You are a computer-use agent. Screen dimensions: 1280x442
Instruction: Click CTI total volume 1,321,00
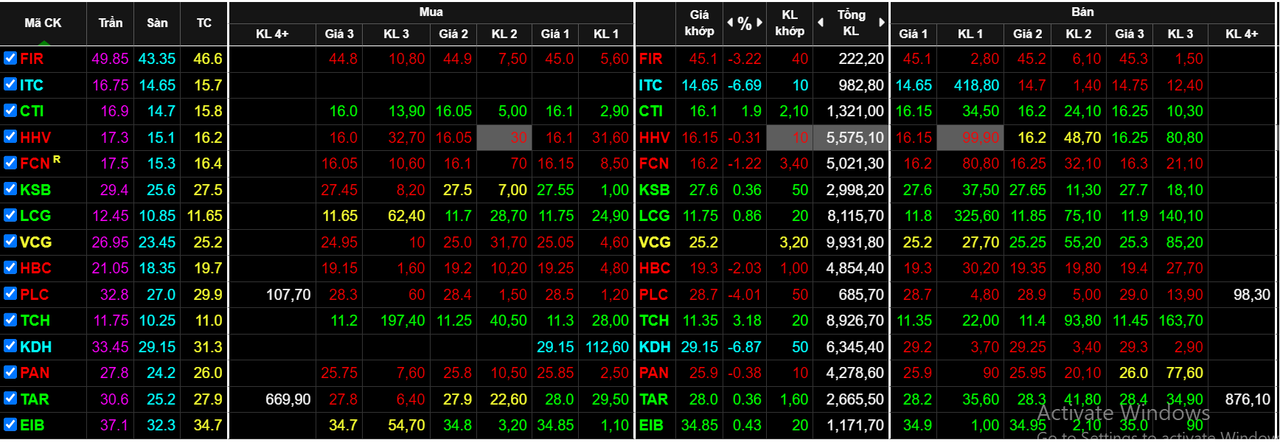[x=854, y=111]
